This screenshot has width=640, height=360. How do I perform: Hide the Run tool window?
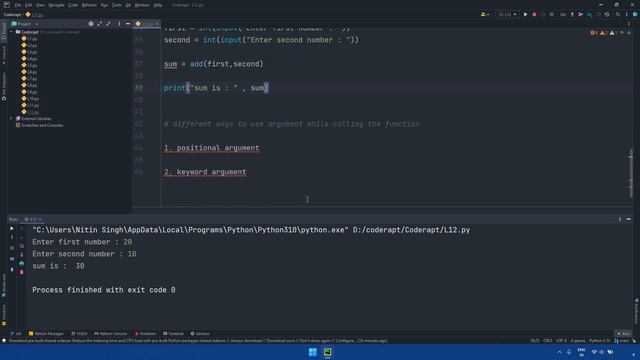(629, 219)
